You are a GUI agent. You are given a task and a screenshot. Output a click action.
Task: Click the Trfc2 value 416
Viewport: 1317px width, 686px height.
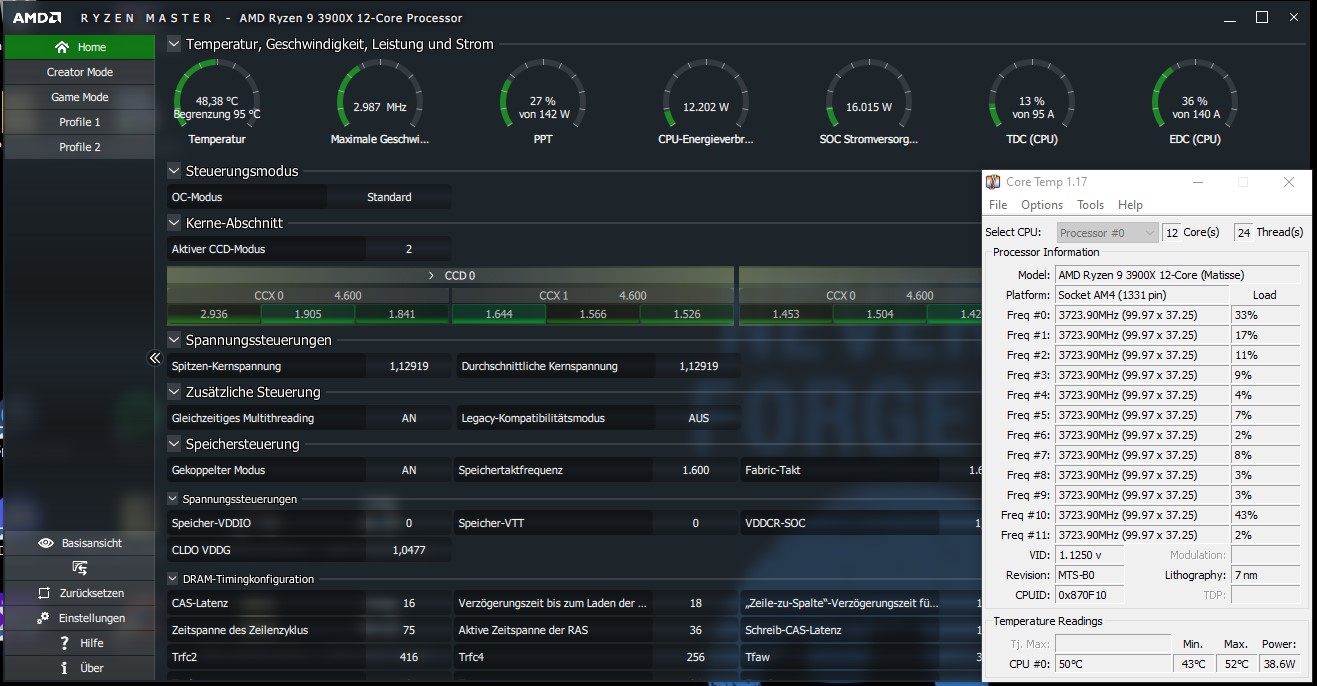pyautogui.click(x=409, y=657)
